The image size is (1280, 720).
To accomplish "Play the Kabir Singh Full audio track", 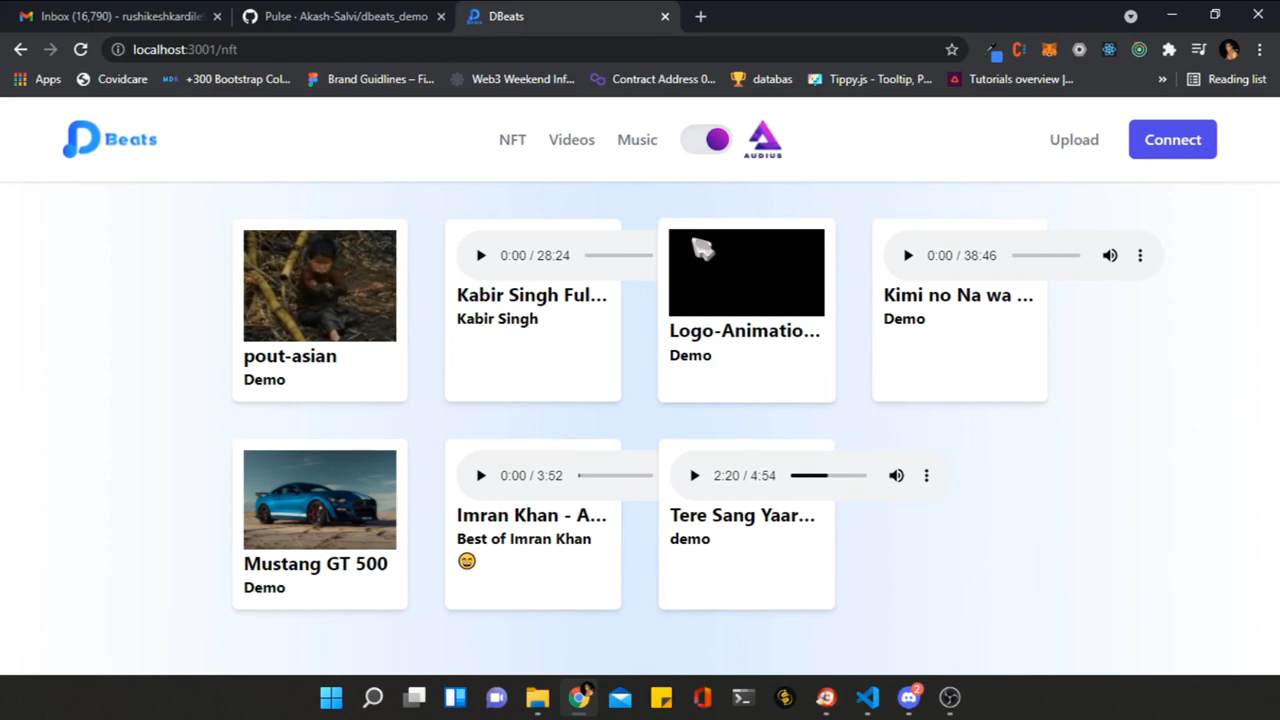I will [481, 256].
